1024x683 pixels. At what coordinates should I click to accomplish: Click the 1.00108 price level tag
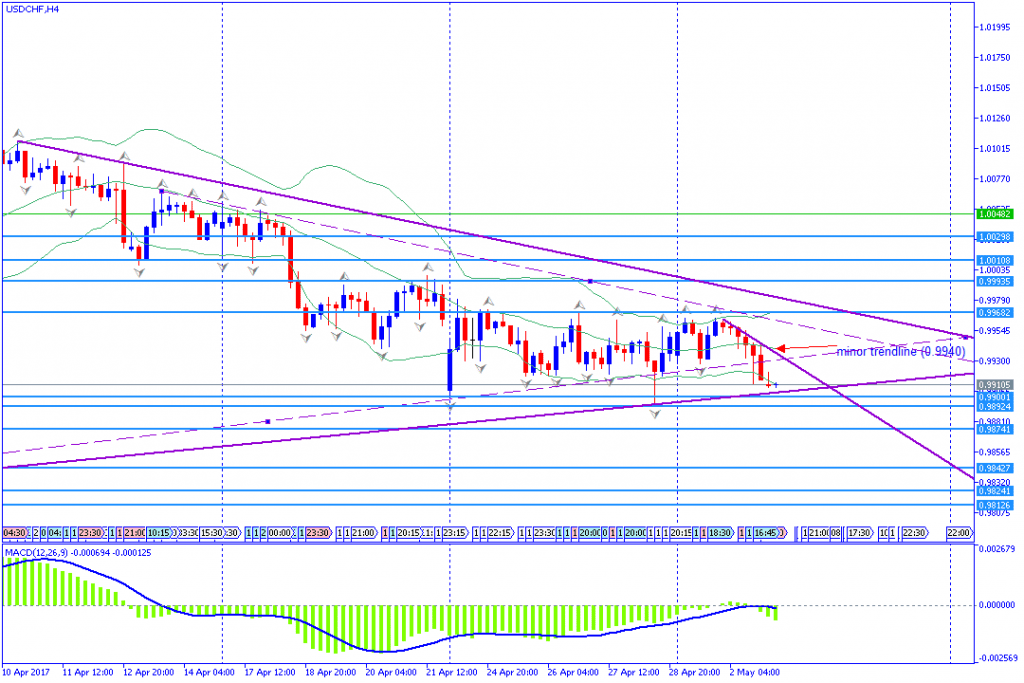[x=995, y=260]
